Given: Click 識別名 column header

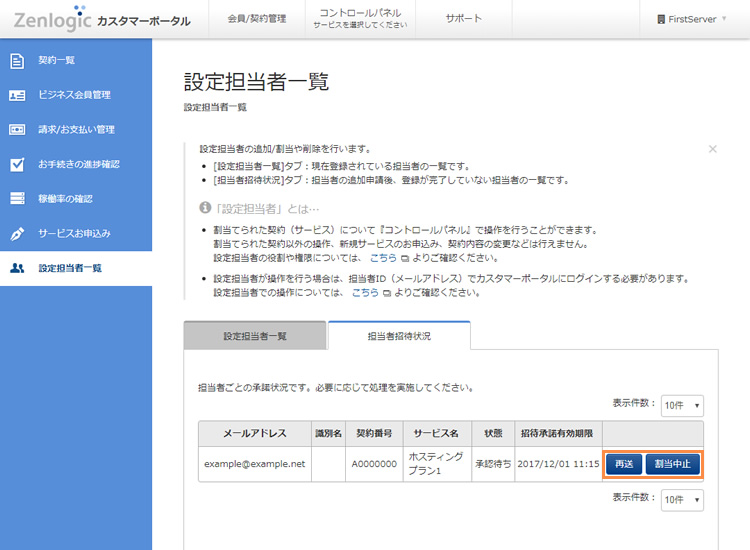Looking at the screenshot, I should tap(328, 433).
